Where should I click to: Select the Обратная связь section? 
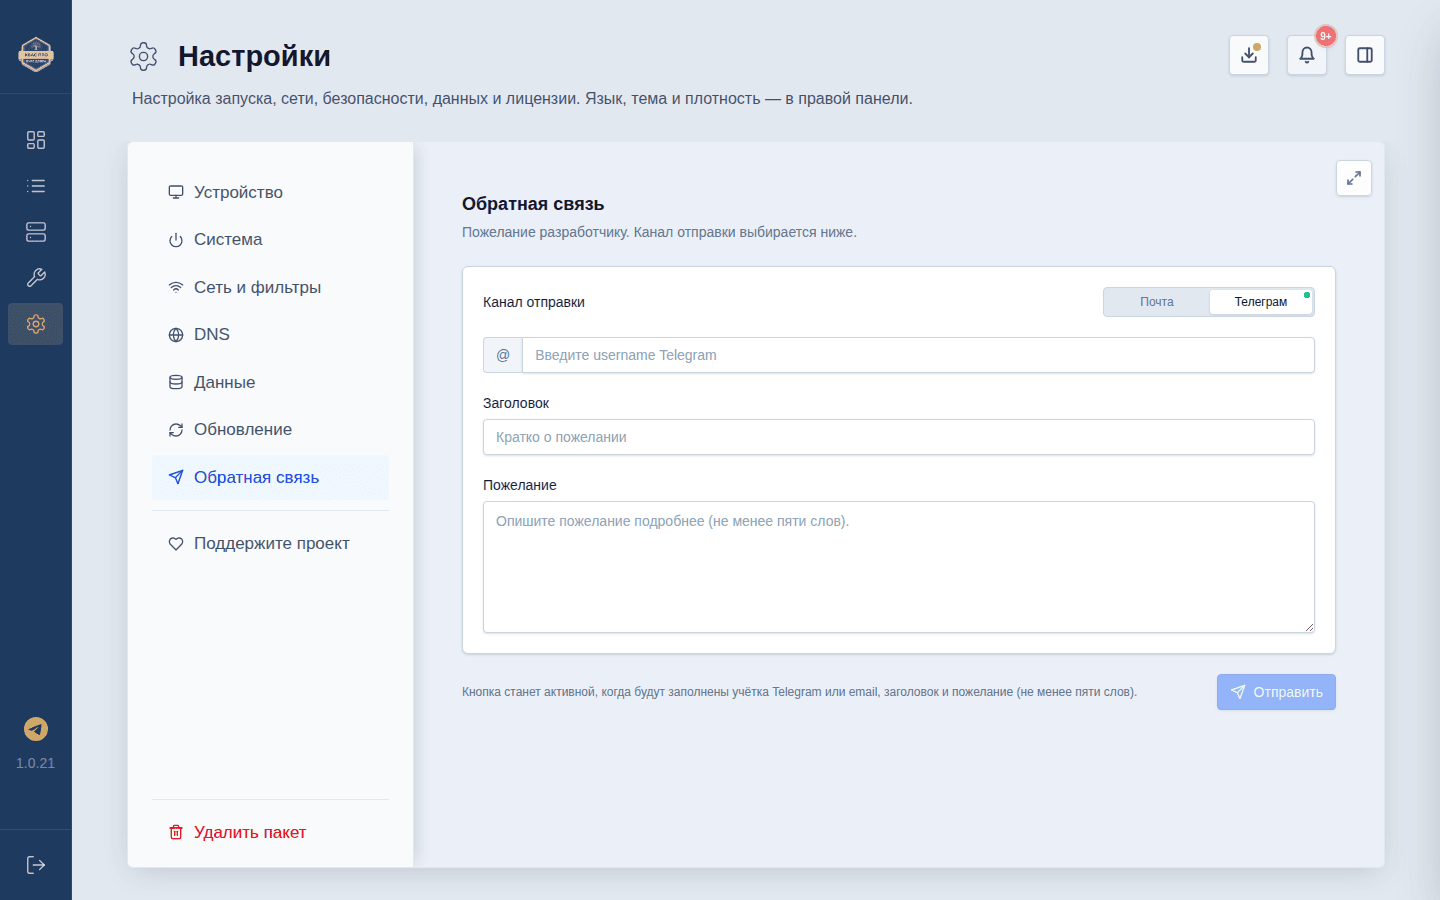pos(270,477)
